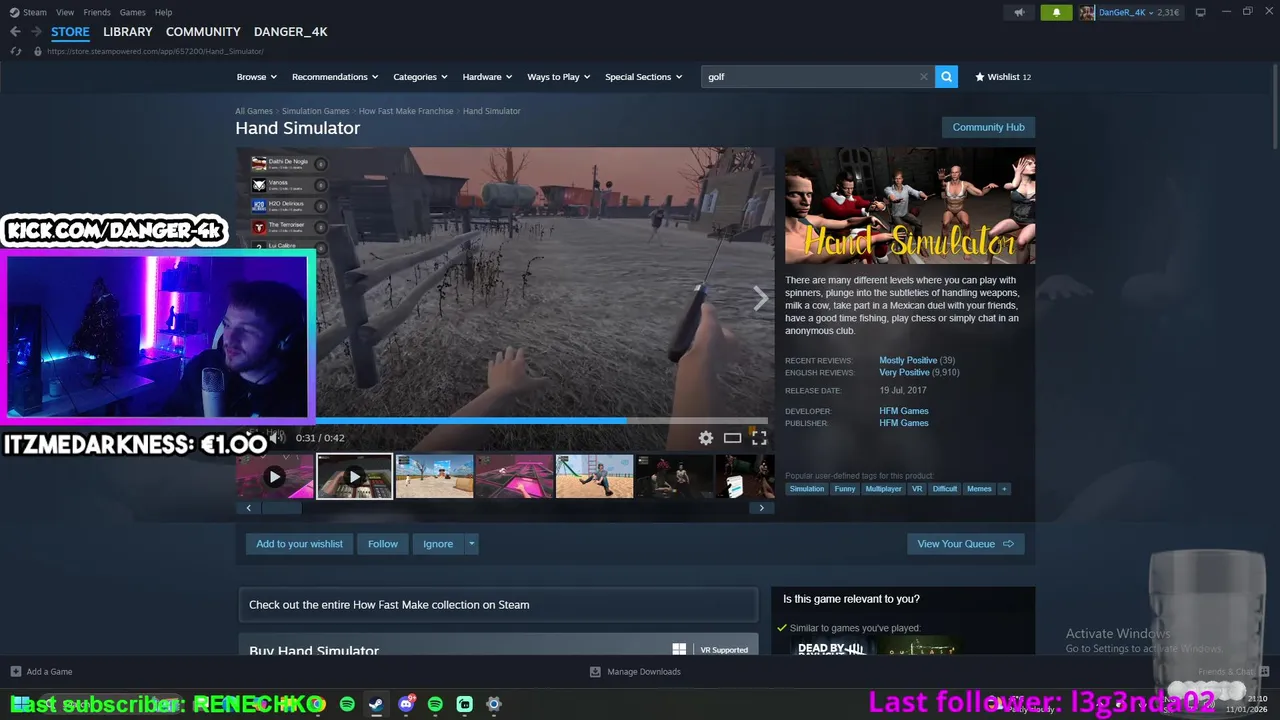Switch to the COMMUNITY tab
Screen dimensions: 1280x720
(203, 32)
